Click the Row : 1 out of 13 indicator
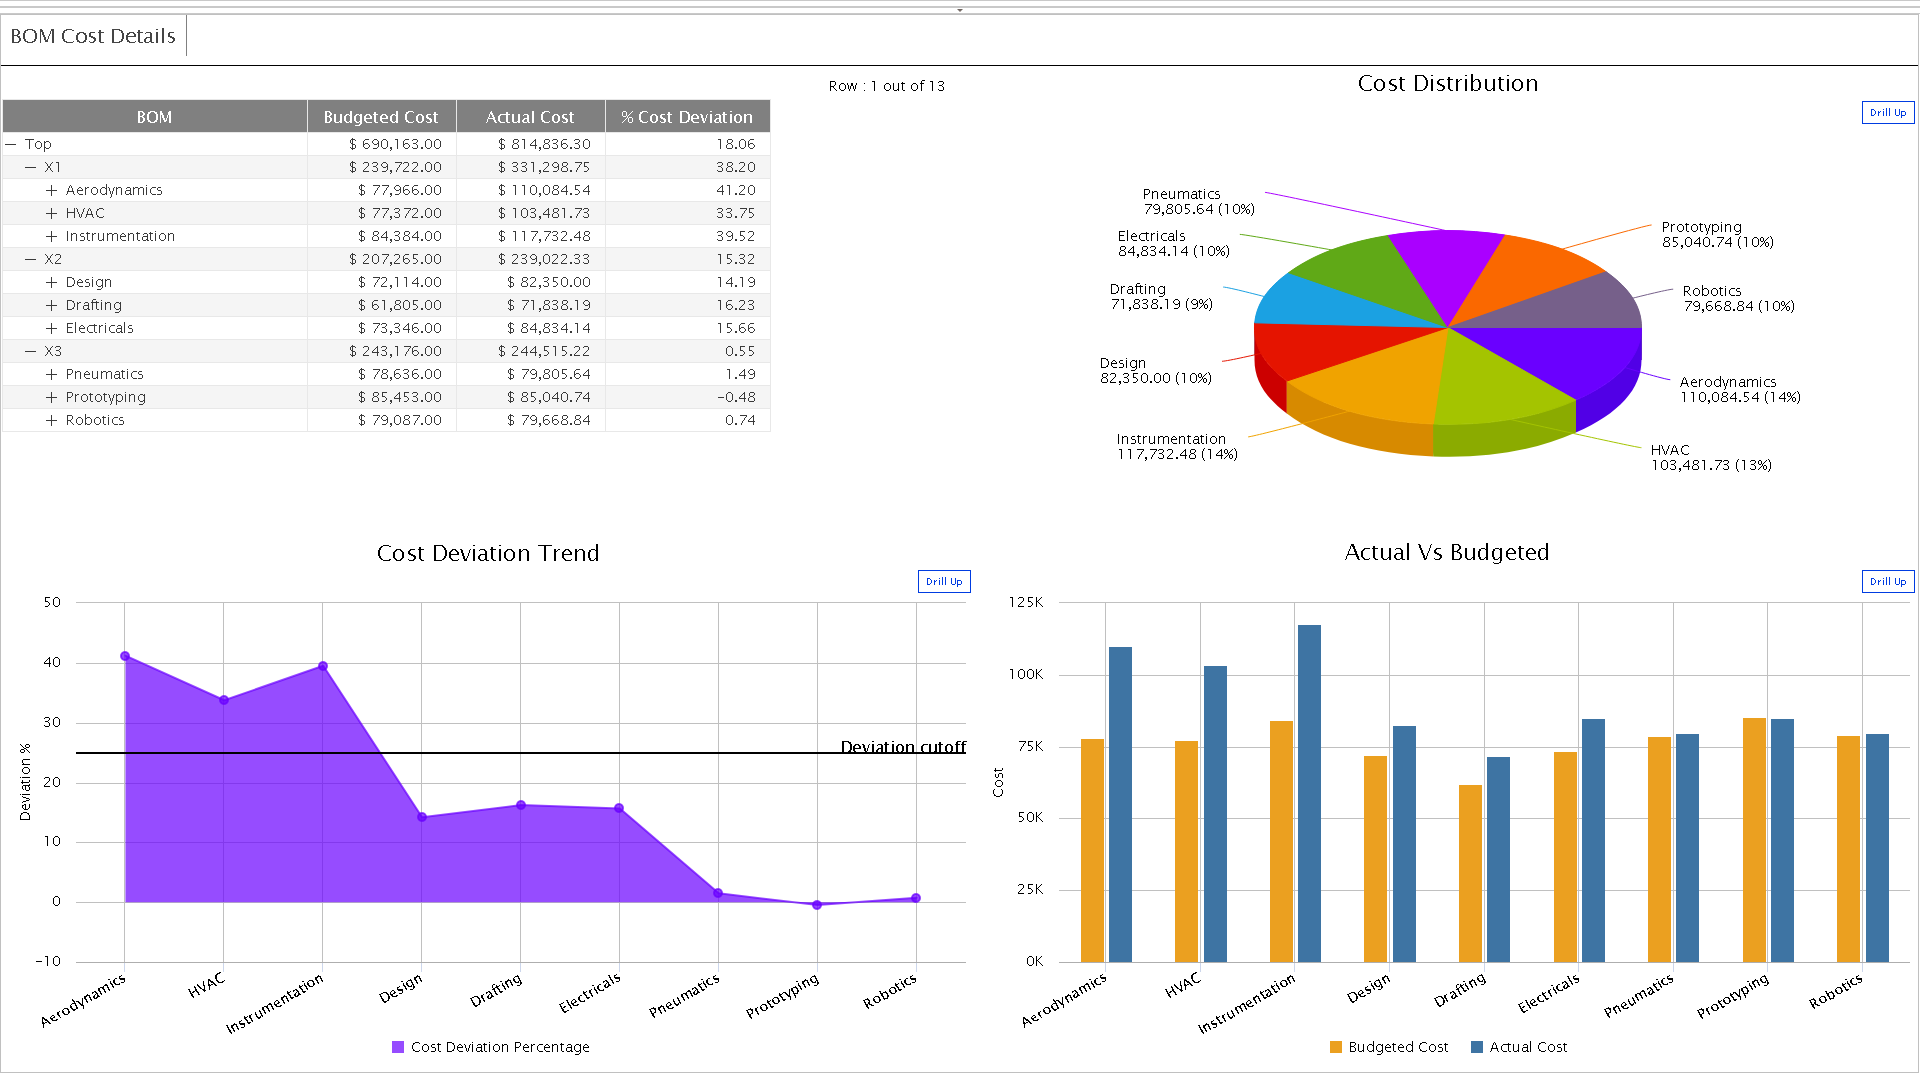This screenshot has height=1080, width=1920. point(886,86)
